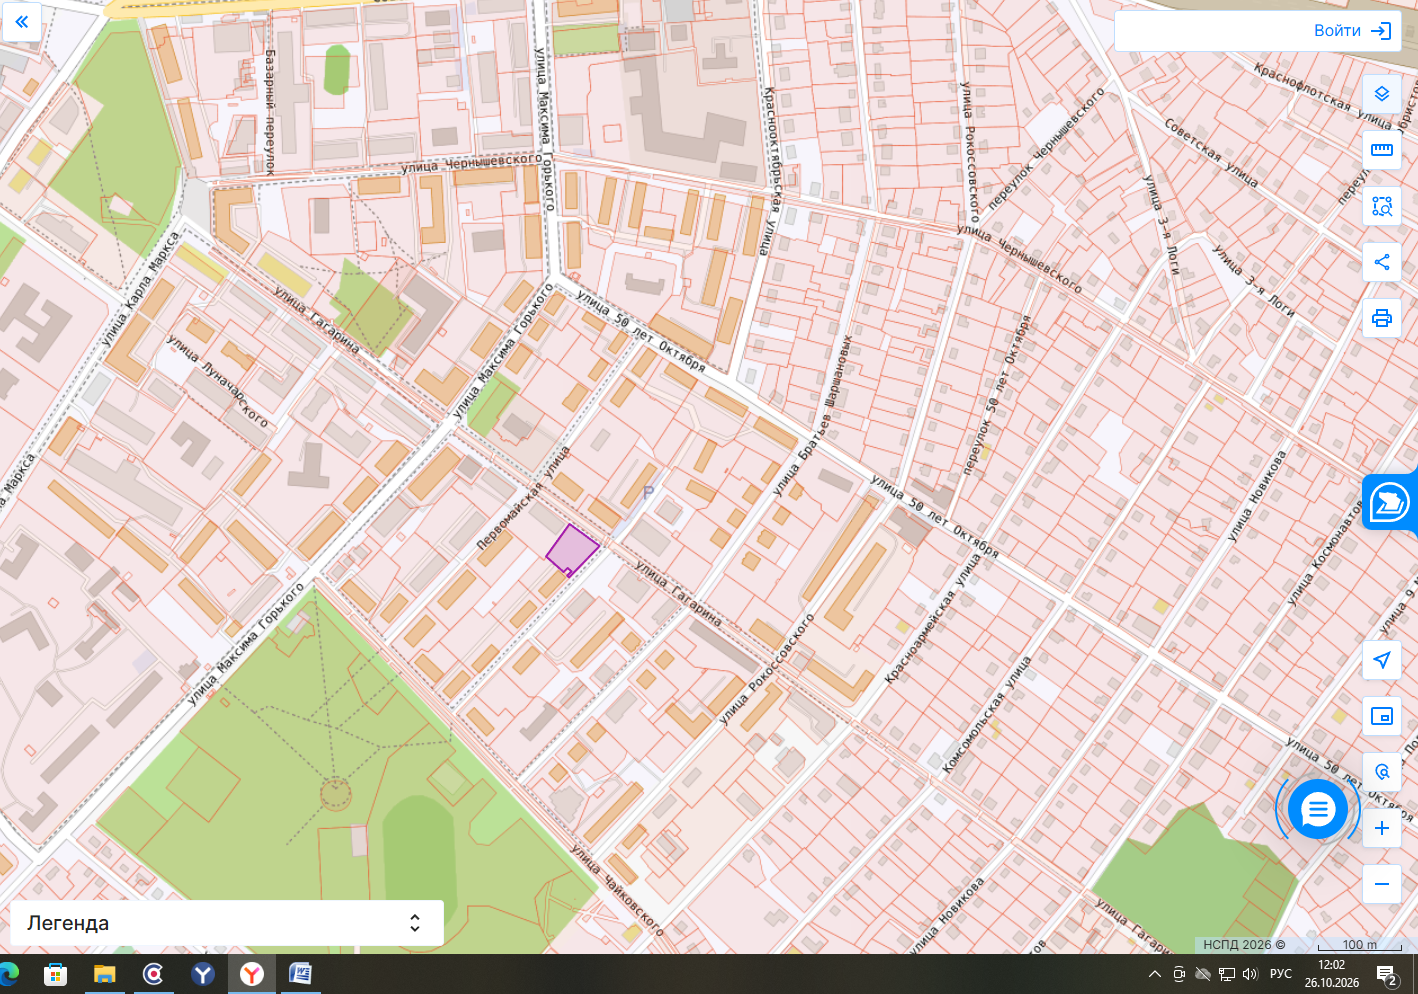Open Microsoft Edge from the taskbar
1418x994 pixels.
pos(8,973)
